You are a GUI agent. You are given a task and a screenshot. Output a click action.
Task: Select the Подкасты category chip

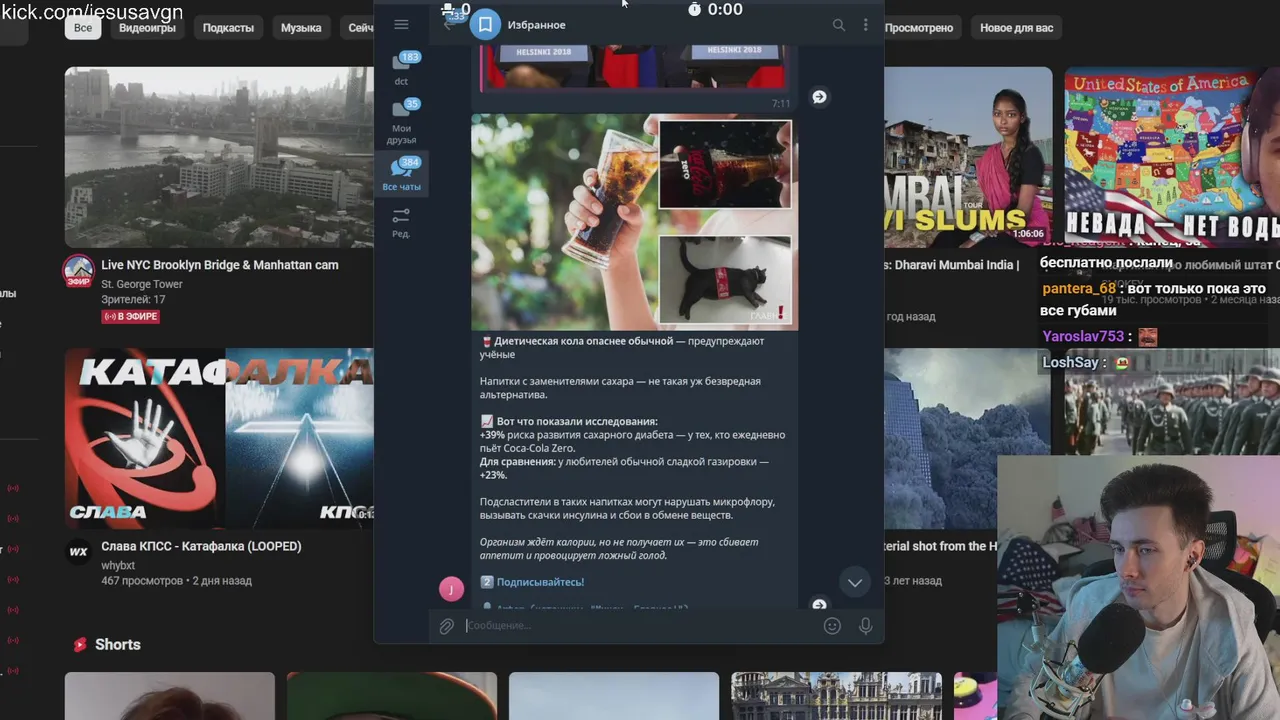point(228,28)
